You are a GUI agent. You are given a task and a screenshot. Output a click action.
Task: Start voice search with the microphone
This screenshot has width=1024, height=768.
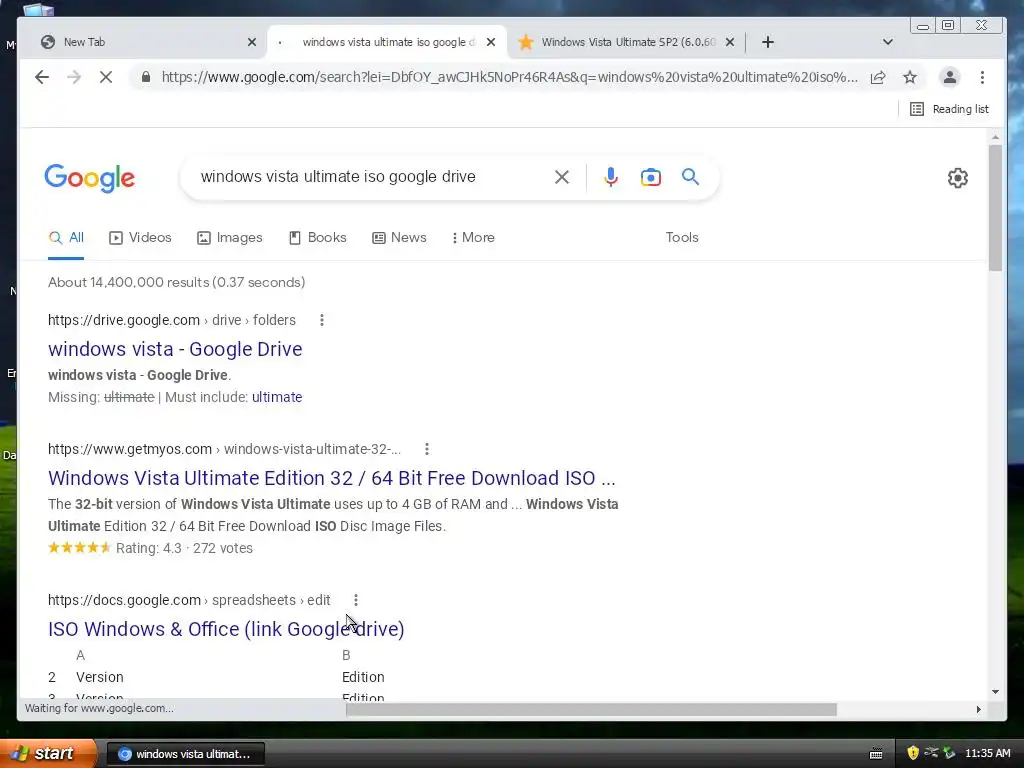[611, 177]
